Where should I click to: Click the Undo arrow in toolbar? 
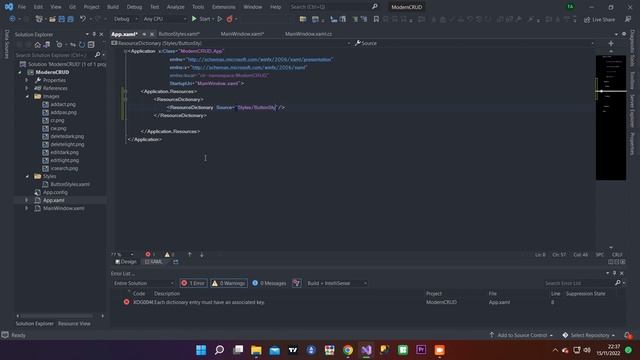tap(83, 19)
